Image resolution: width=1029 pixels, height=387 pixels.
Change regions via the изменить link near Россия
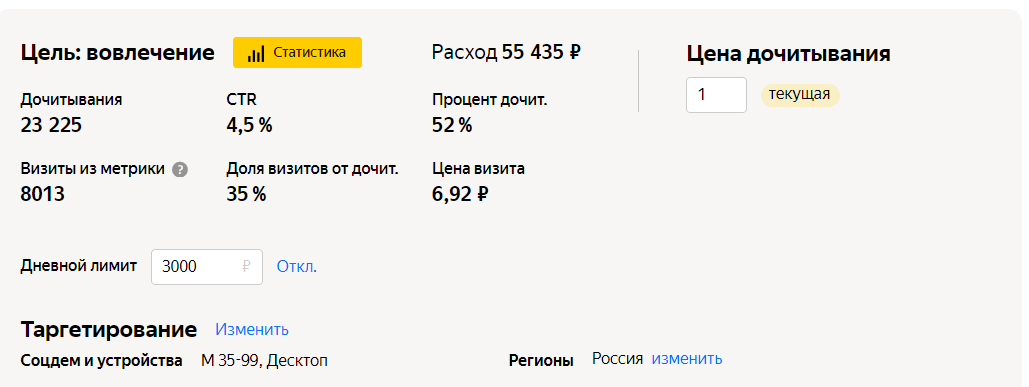(x=686, y=359)
